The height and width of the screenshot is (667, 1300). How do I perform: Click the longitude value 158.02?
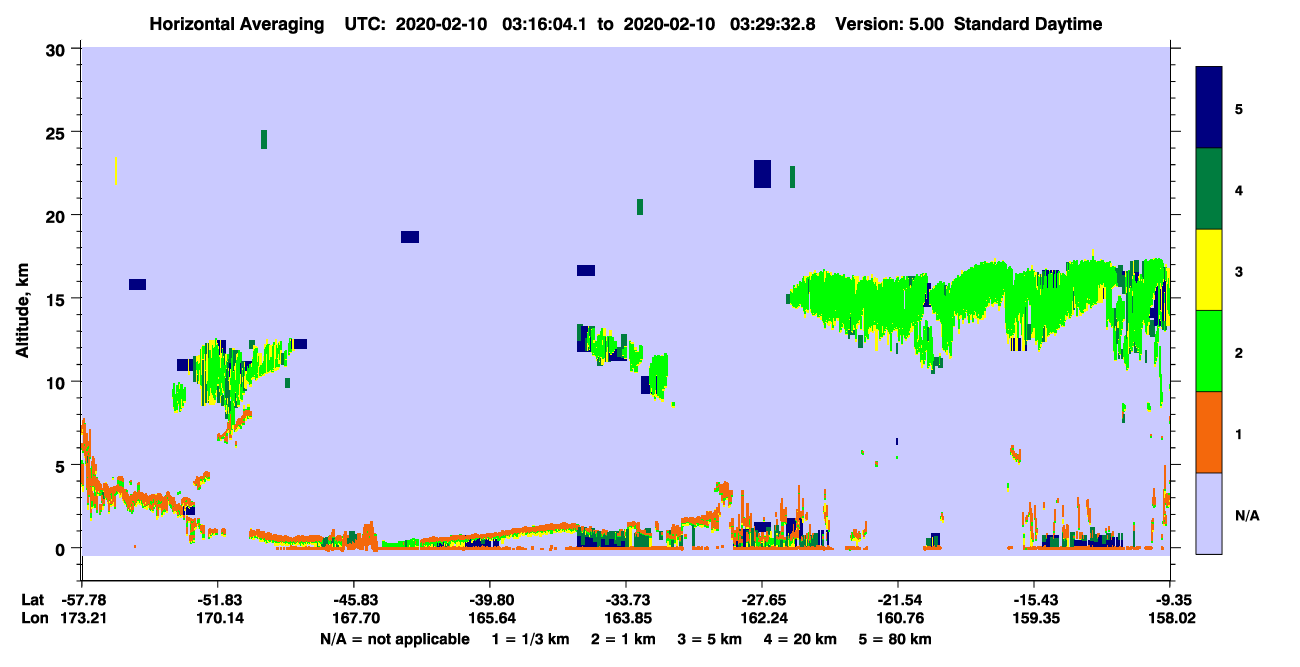(1174, 618)
